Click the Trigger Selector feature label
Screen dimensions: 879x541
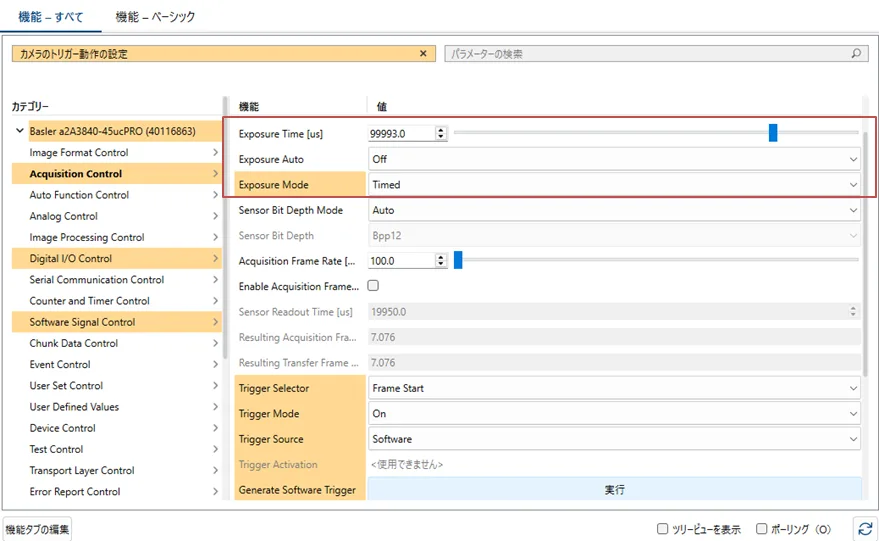(x=274, y=388)
